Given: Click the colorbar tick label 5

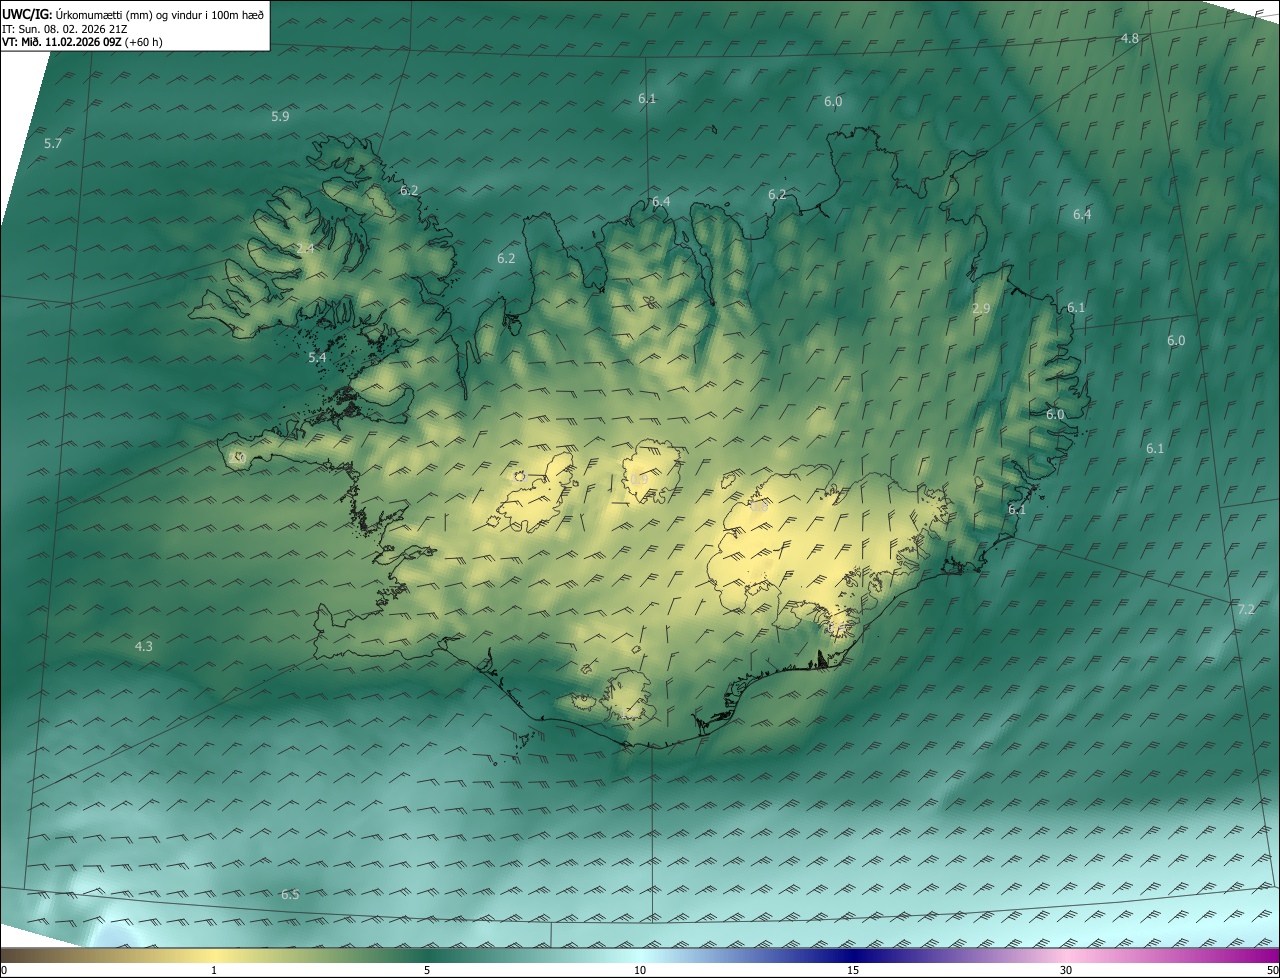Looking at the screenshot, I should pos(427,970).
